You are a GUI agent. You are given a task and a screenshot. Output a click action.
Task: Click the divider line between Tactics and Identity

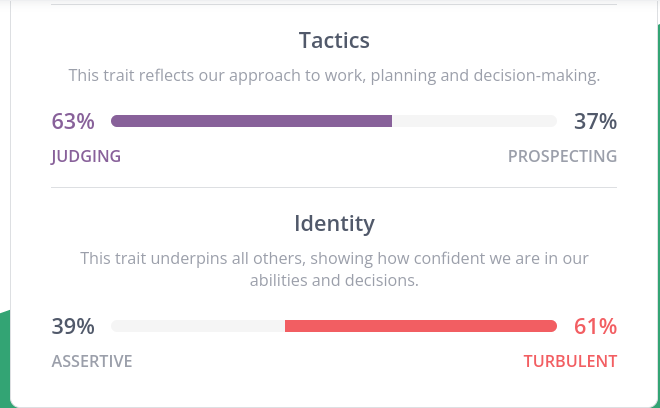(x=334, y=187)
